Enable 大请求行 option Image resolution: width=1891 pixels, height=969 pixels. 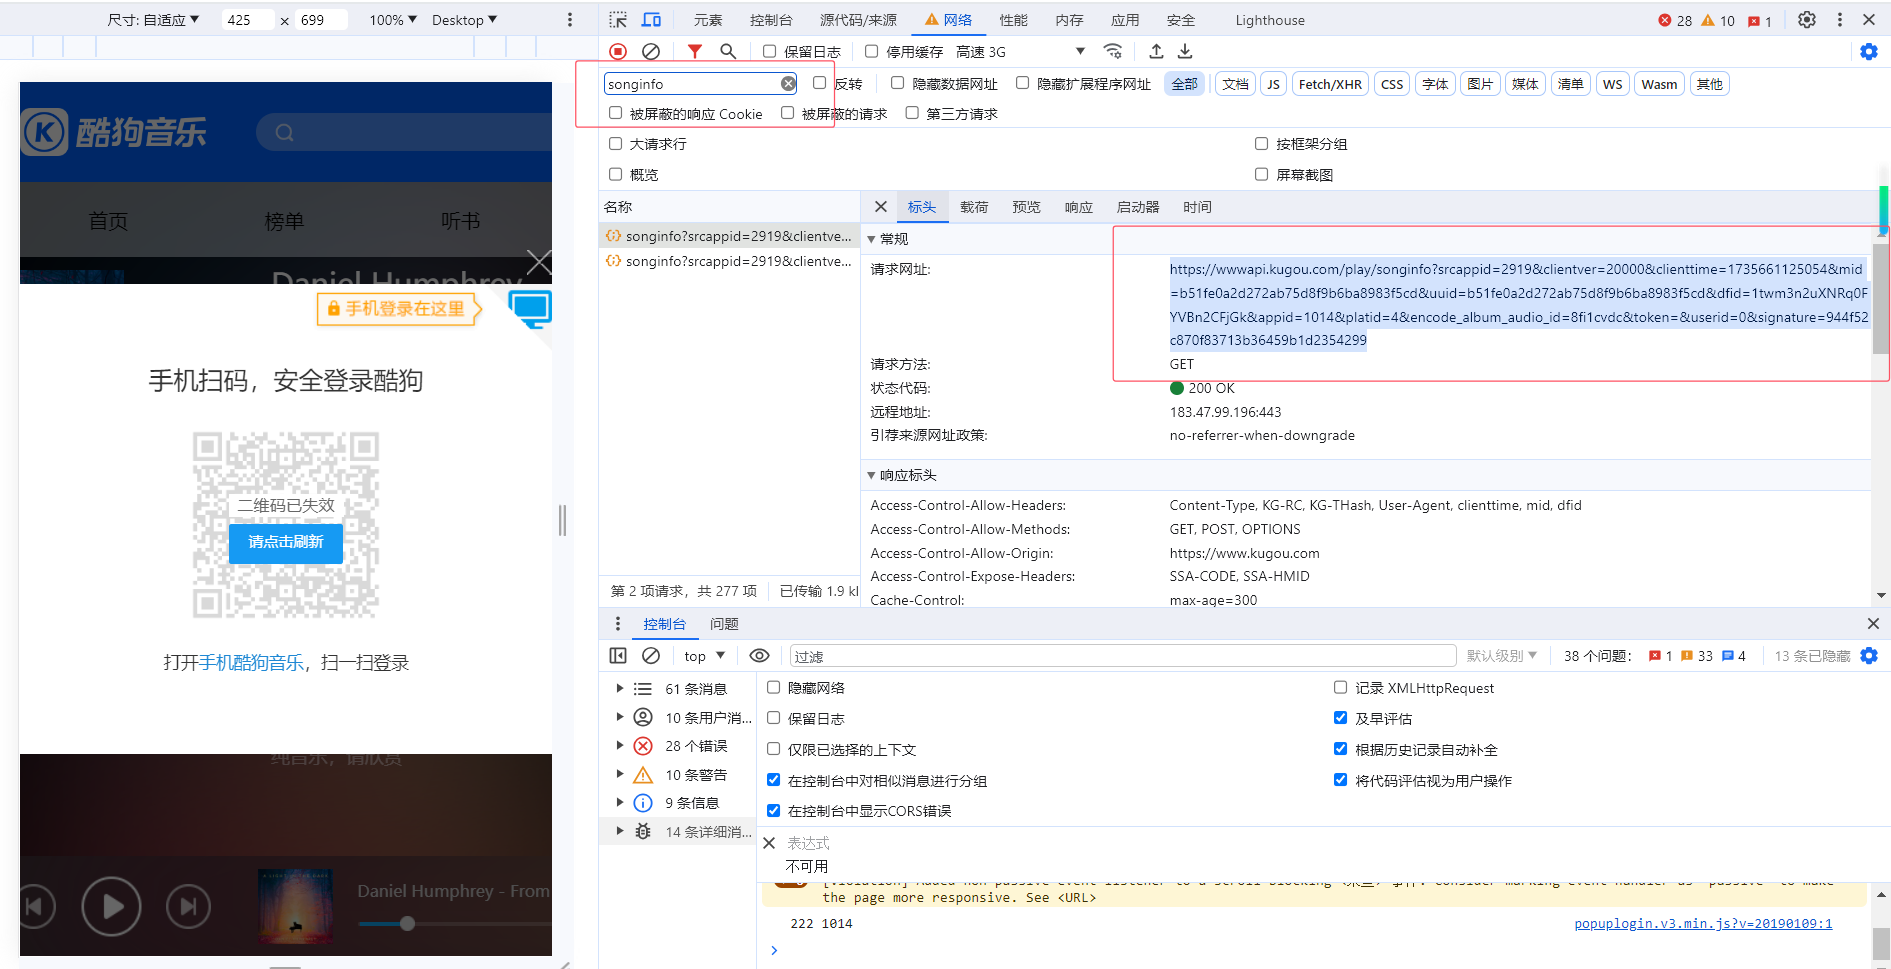pos(615,143)
